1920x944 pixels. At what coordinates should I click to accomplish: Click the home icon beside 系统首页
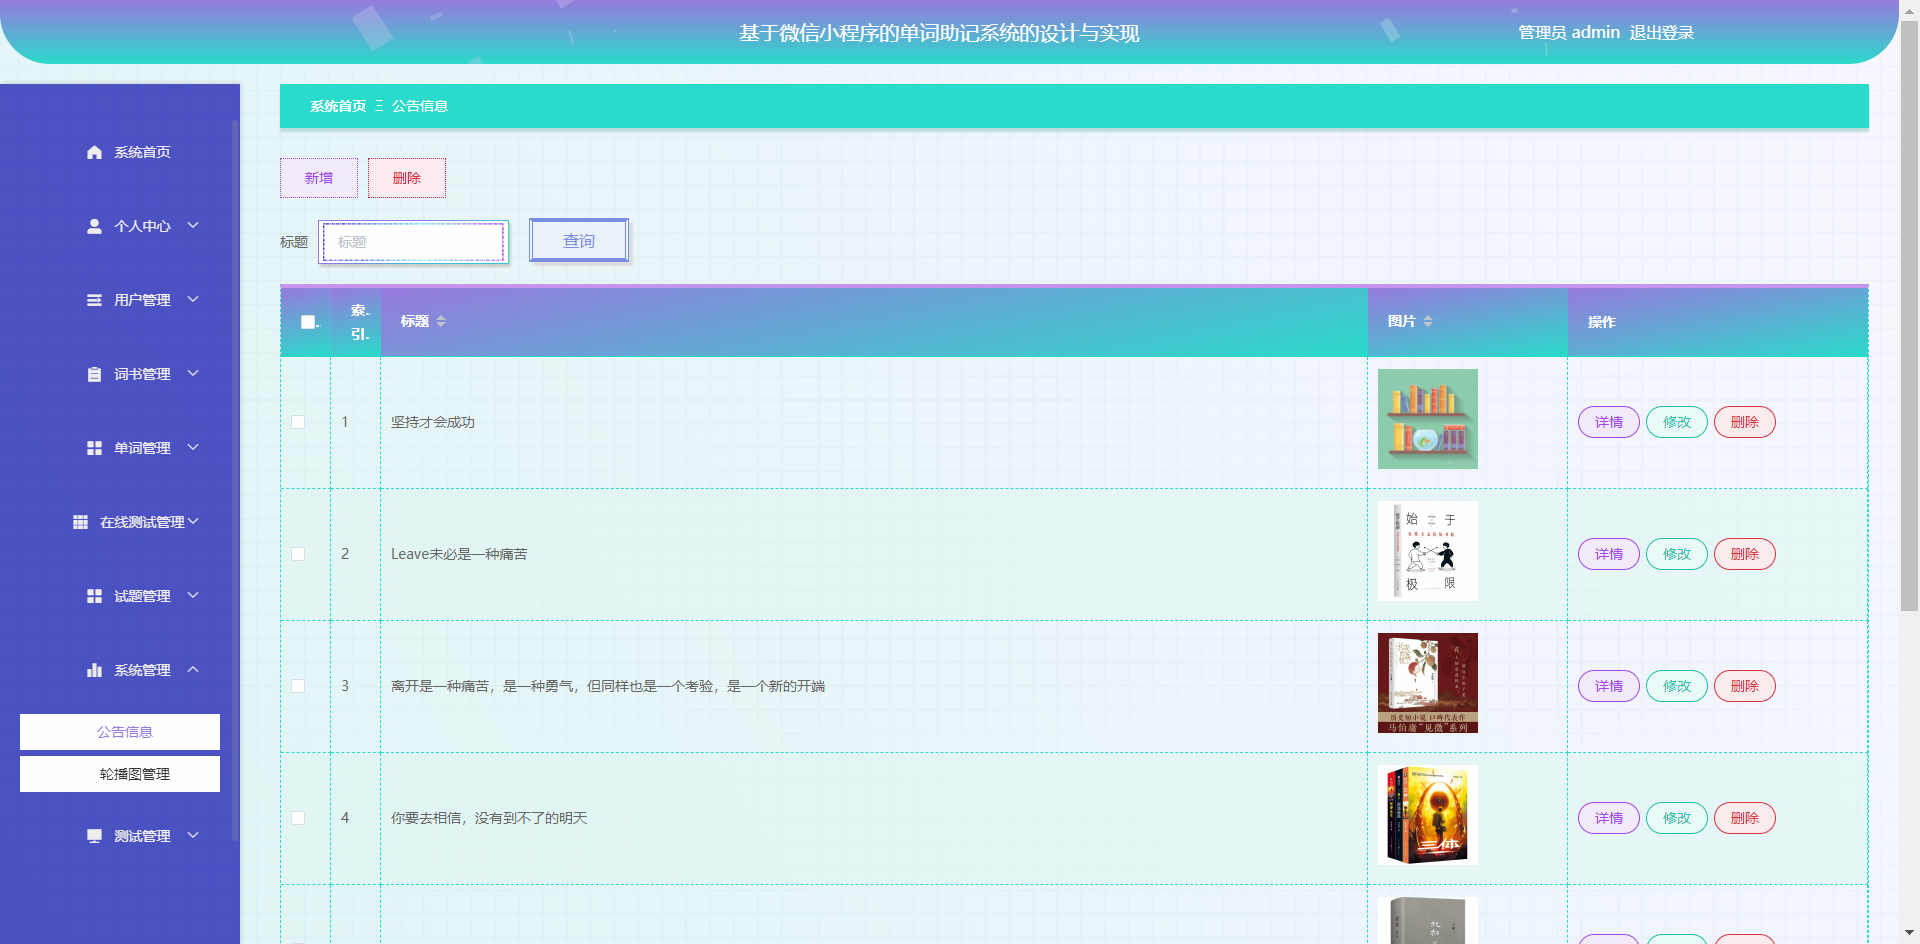point(94,152)
